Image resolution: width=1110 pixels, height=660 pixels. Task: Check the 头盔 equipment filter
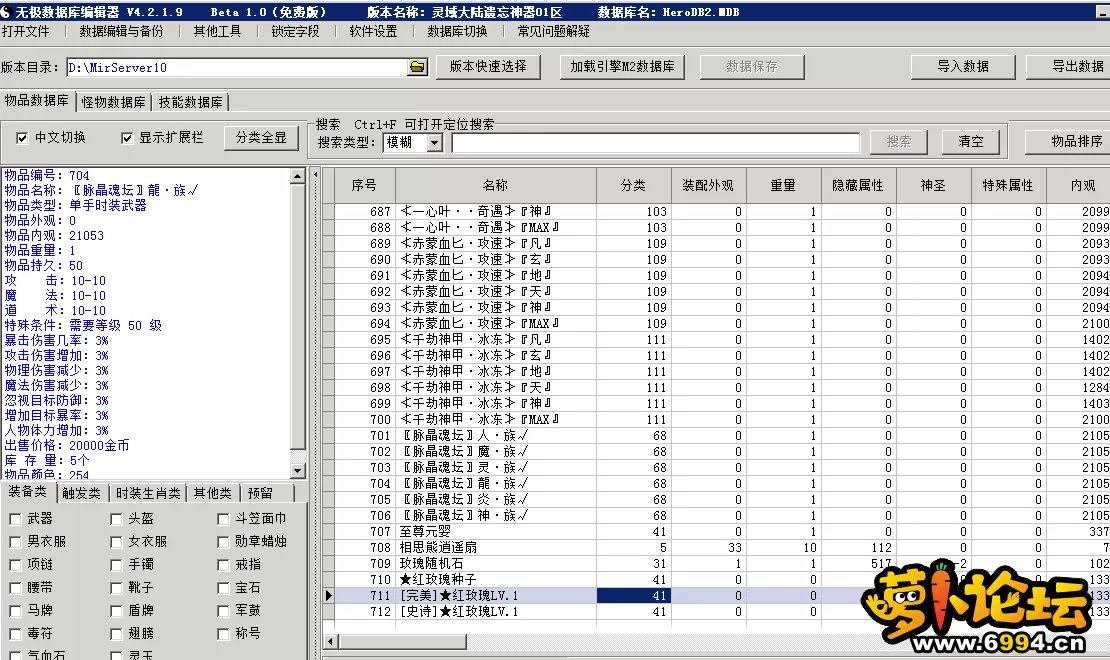(x=116, y=519)
